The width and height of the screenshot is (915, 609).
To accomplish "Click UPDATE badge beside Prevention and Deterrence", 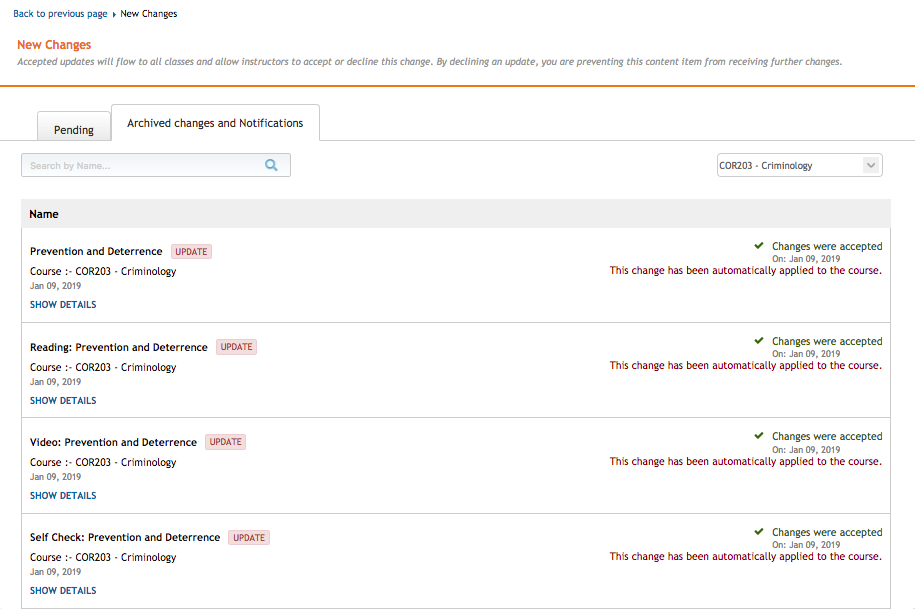I will tap(191, 252).
